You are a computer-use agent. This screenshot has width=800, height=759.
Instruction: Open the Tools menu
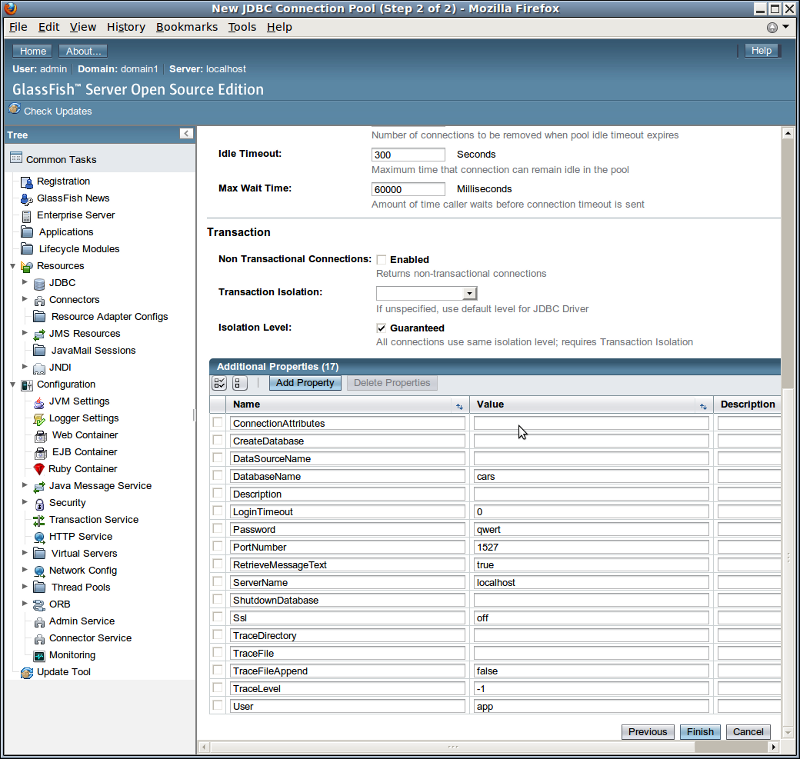[x=242, y=27]
